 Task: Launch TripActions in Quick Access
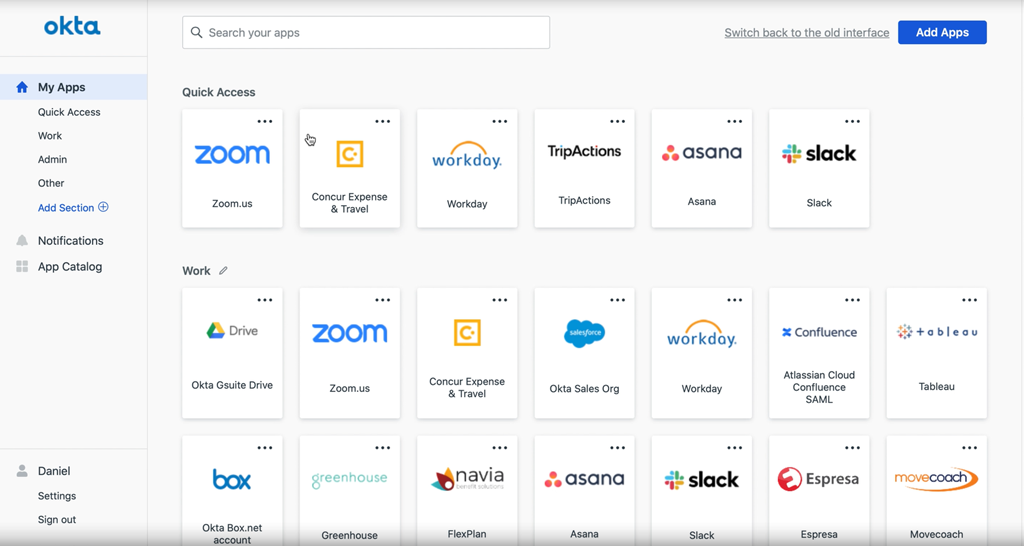[584, 167]
